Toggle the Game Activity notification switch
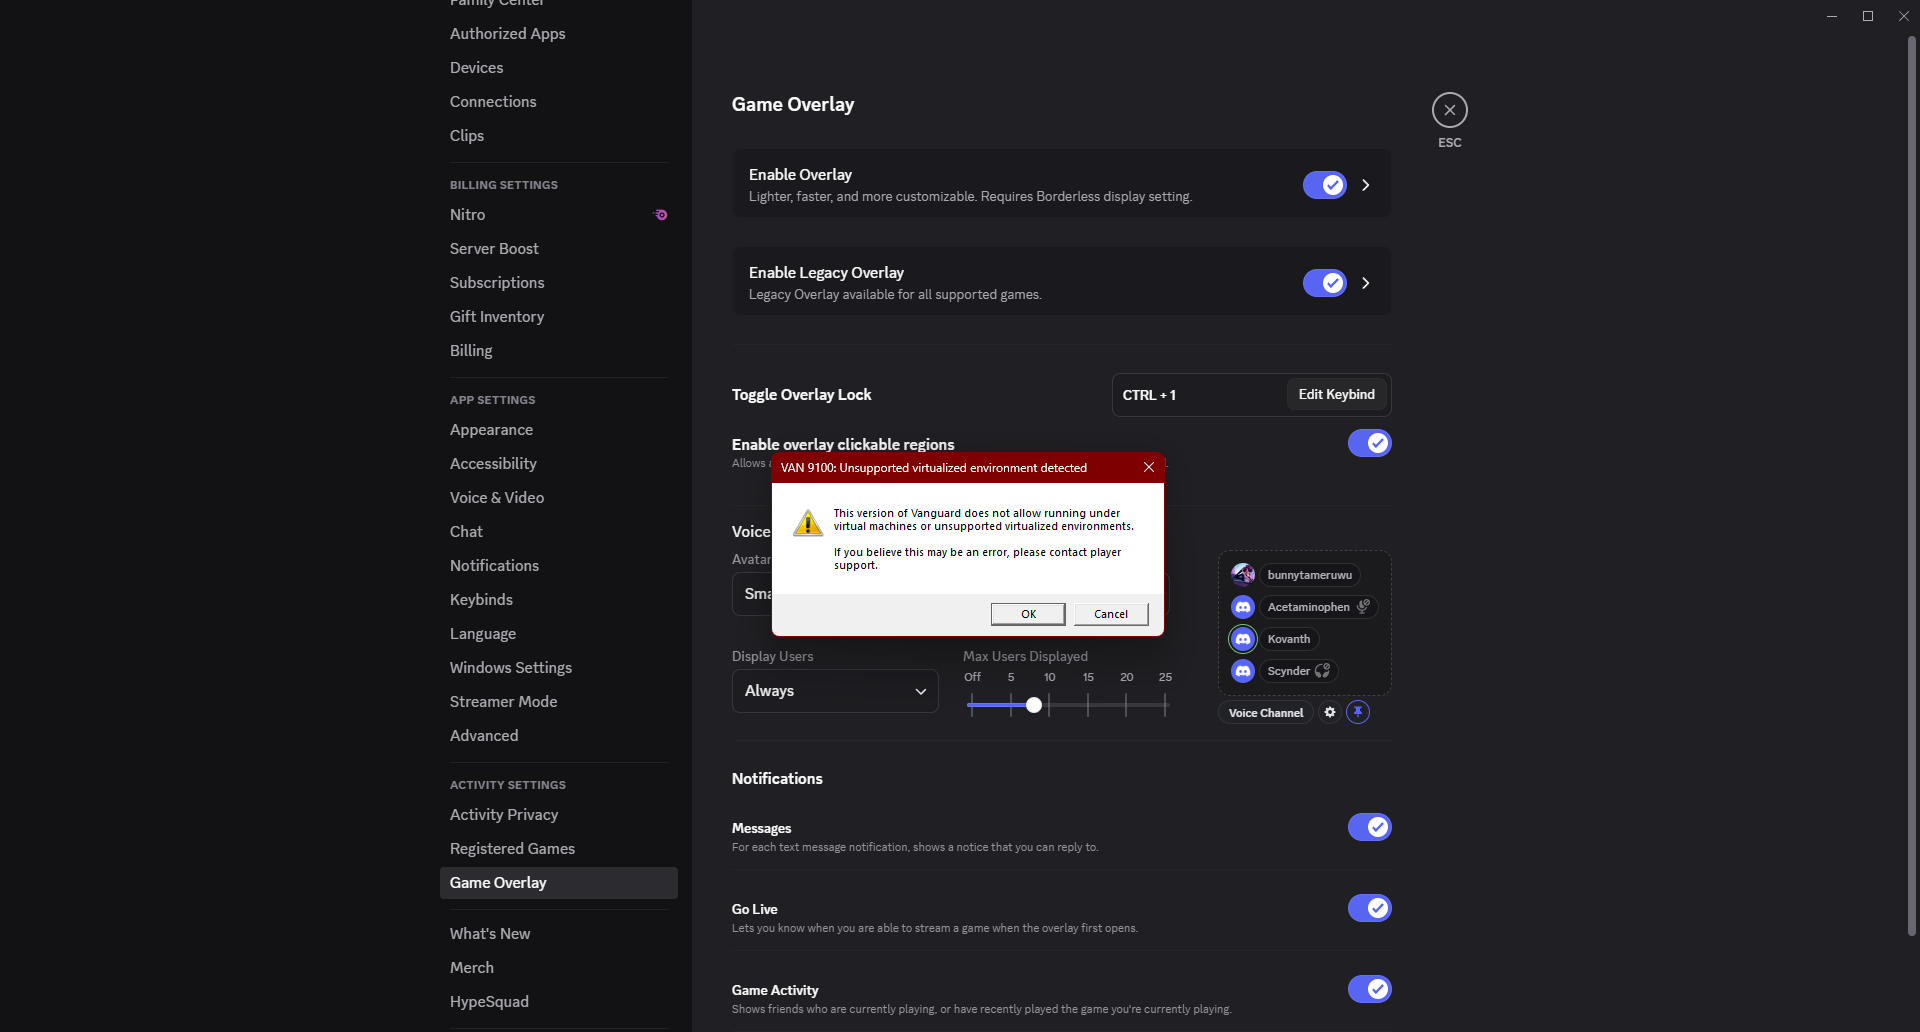 (x=1370, y=989)
